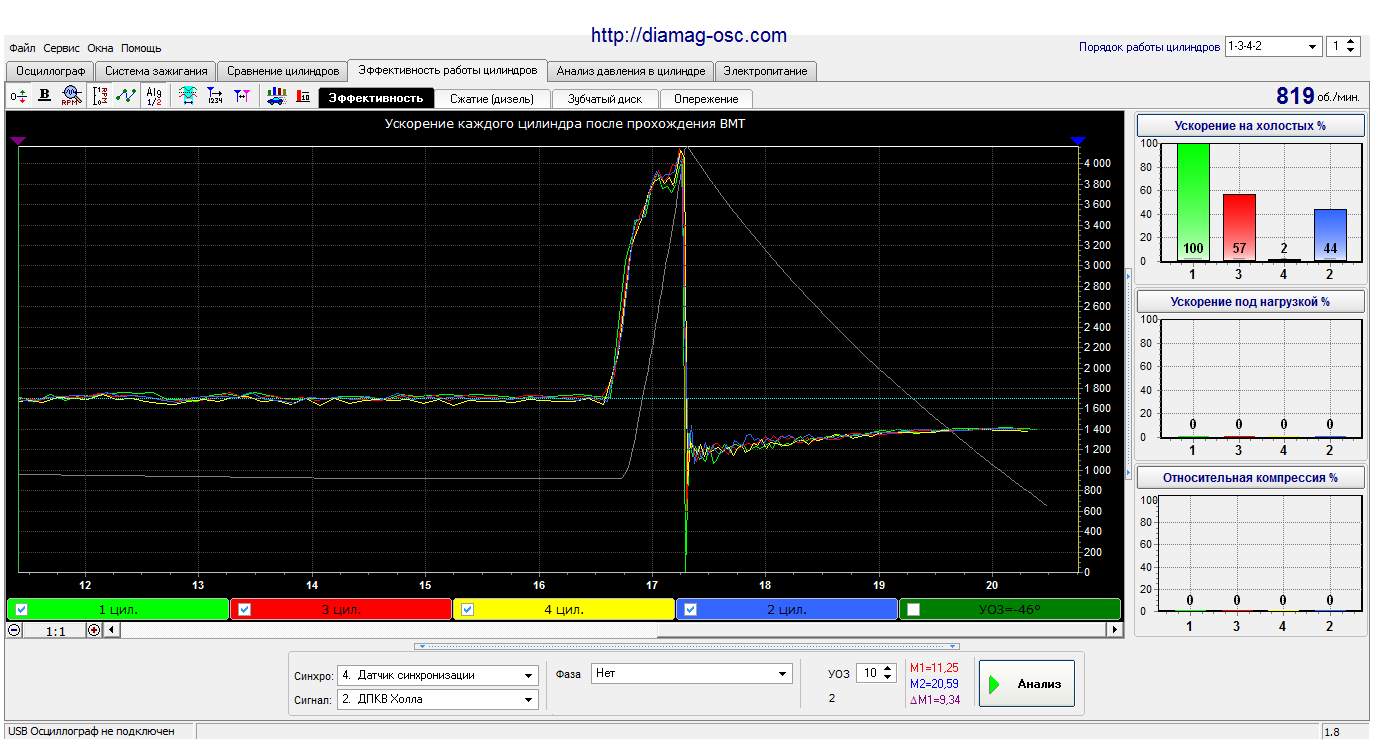Viewport: 1382px width, 744px height.
Task: Switch to the Система зажигания tab
Action: click(156, 71)
